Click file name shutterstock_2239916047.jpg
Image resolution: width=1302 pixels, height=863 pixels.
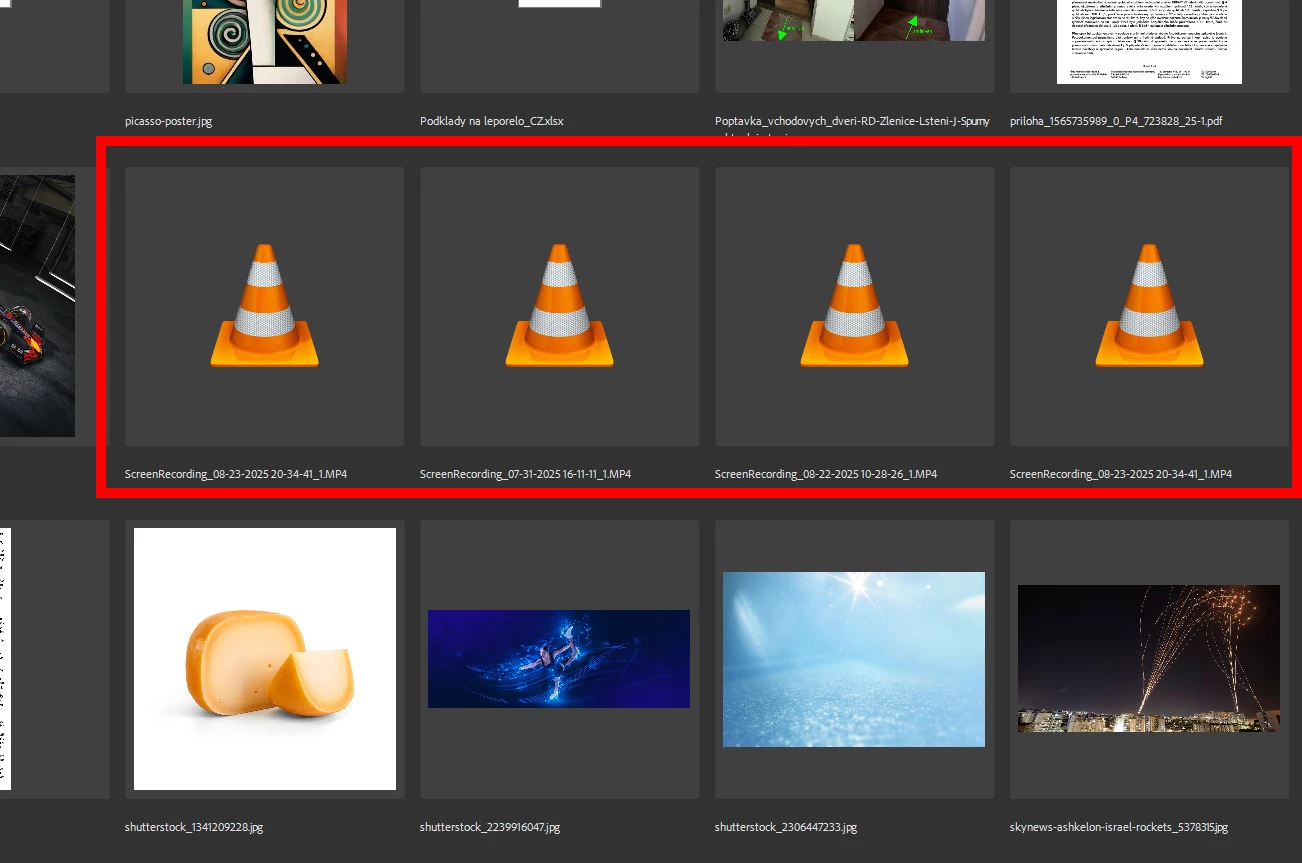click(x=490, y=827)
